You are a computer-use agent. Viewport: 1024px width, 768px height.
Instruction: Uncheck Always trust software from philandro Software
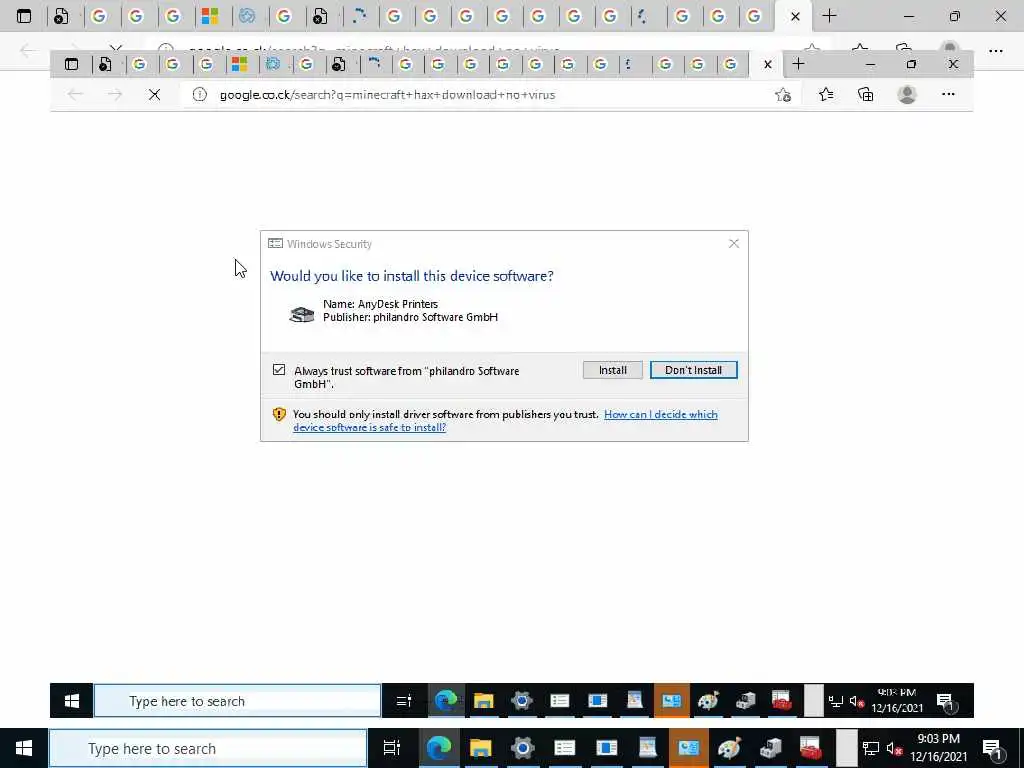pyautogui.click(x=279, y=370)
